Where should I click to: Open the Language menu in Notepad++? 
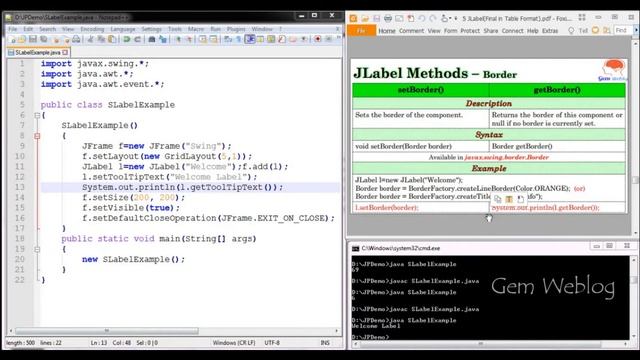[x=123, y=29]
